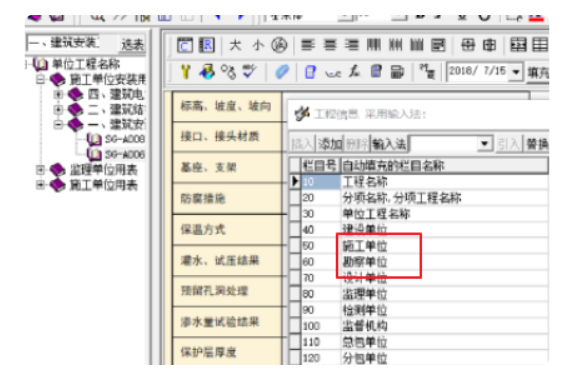Click the 接口、接头材质 form cell
This screenshot has height=383, width=567.
(x=227, y=137)
